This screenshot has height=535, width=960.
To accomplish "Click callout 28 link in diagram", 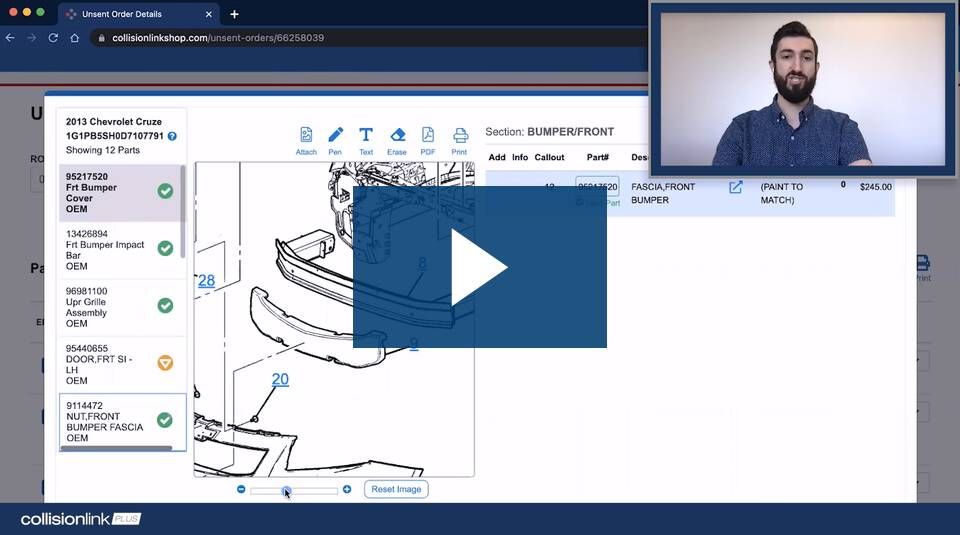I will [206, 281].
